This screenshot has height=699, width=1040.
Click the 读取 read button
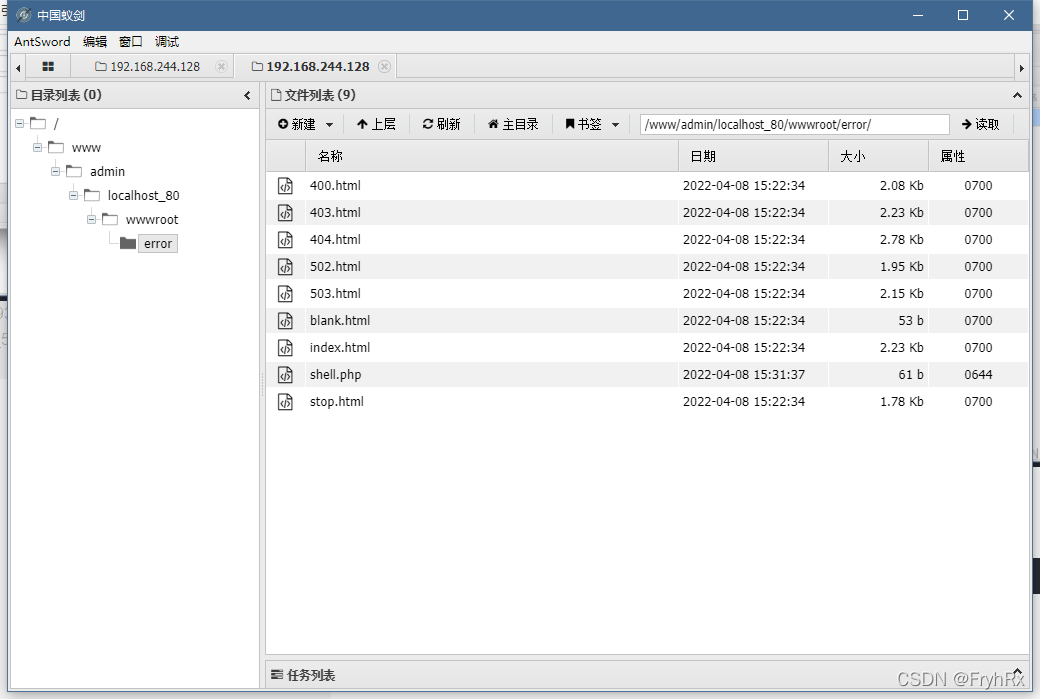pos(980,124)
